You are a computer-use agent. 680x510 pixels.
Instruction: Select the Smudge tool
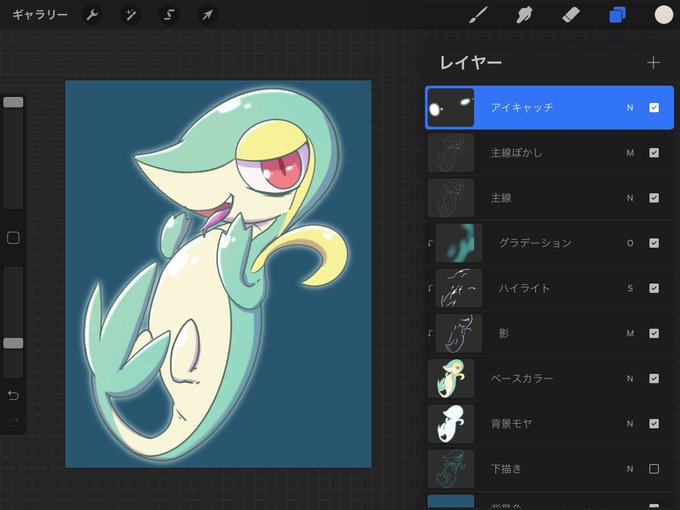tap(524, 15)
